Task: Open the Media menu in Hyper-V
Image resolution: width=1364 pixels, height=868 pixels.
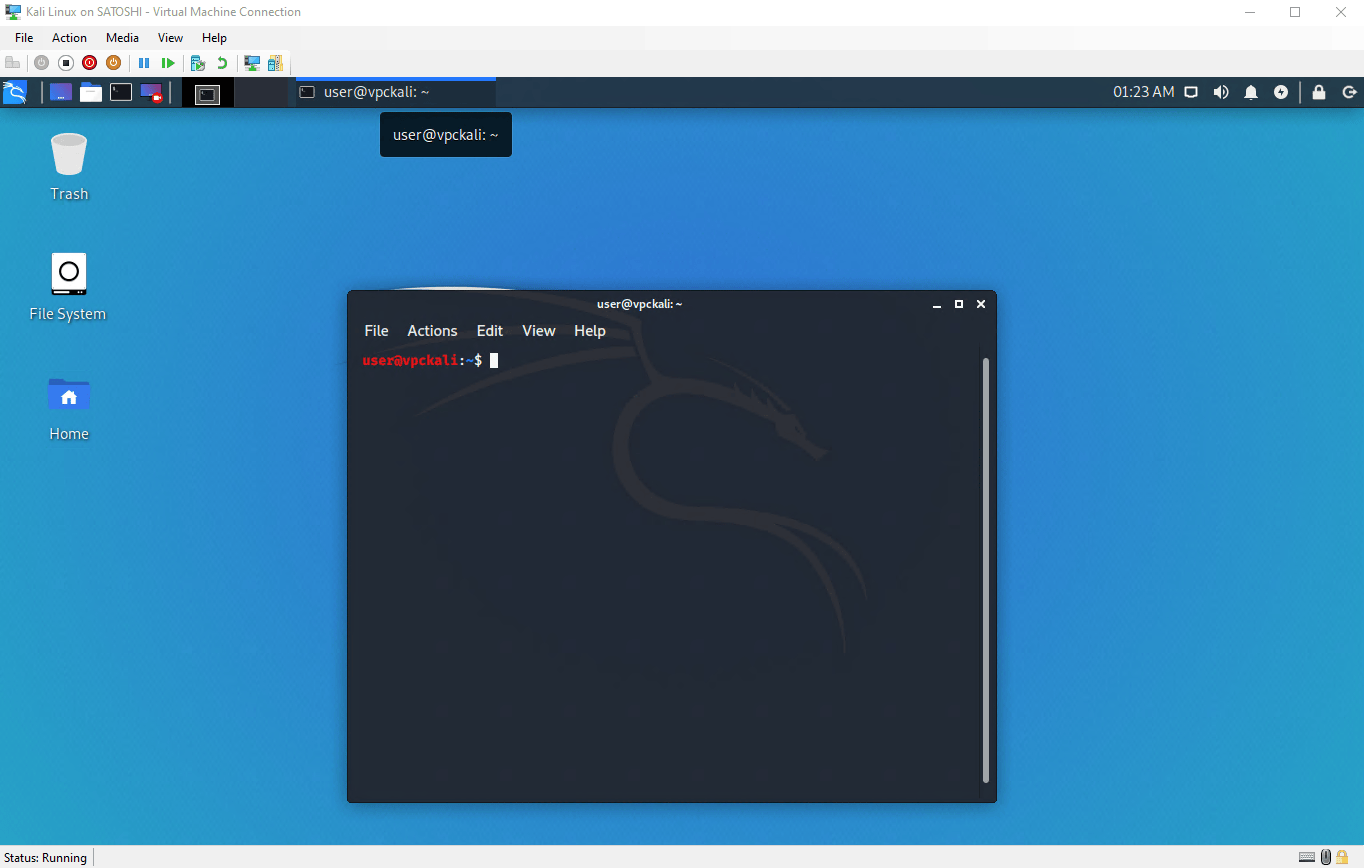Action: point(122,37)
